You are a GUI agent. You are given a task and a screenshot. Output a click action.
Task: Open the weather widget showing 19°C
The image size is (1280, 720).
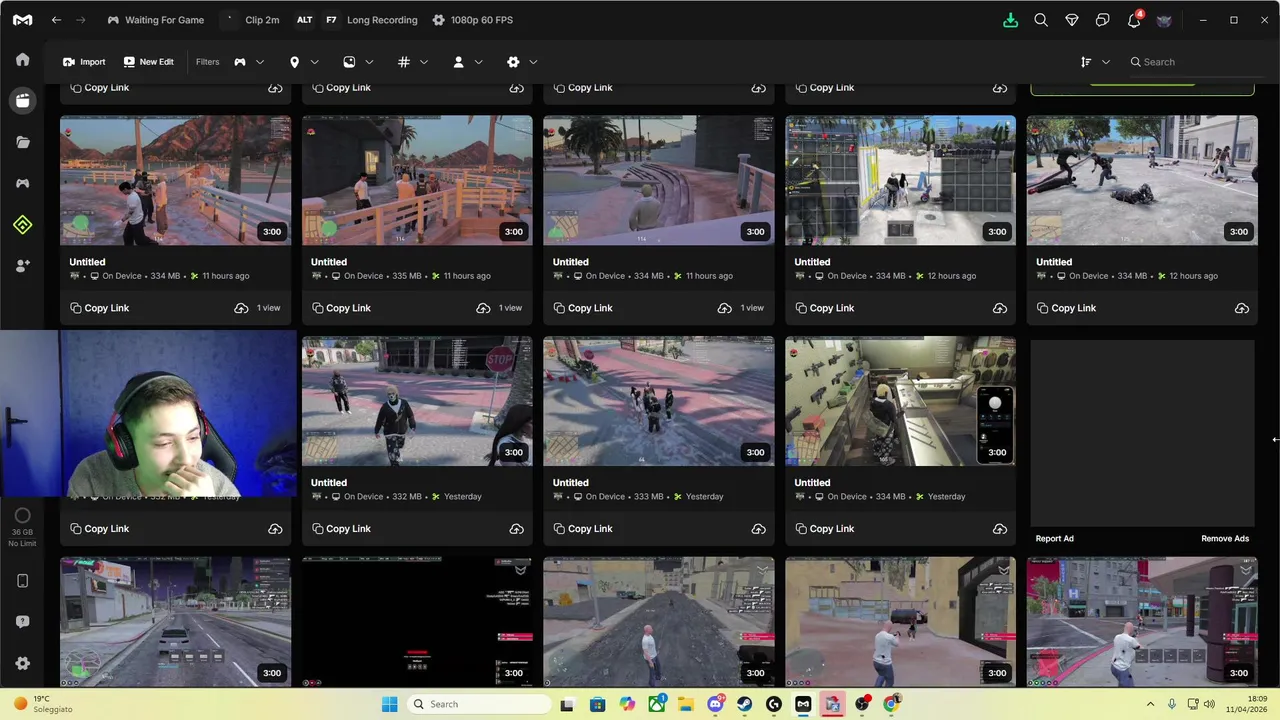coord(43,704)
